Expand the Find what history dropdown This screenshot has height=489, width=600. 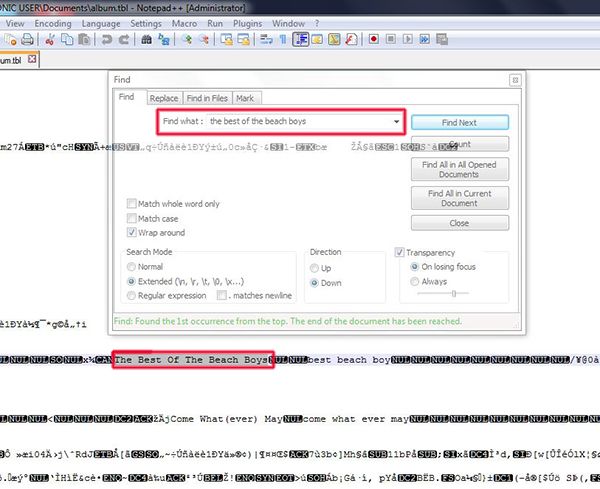396,122
